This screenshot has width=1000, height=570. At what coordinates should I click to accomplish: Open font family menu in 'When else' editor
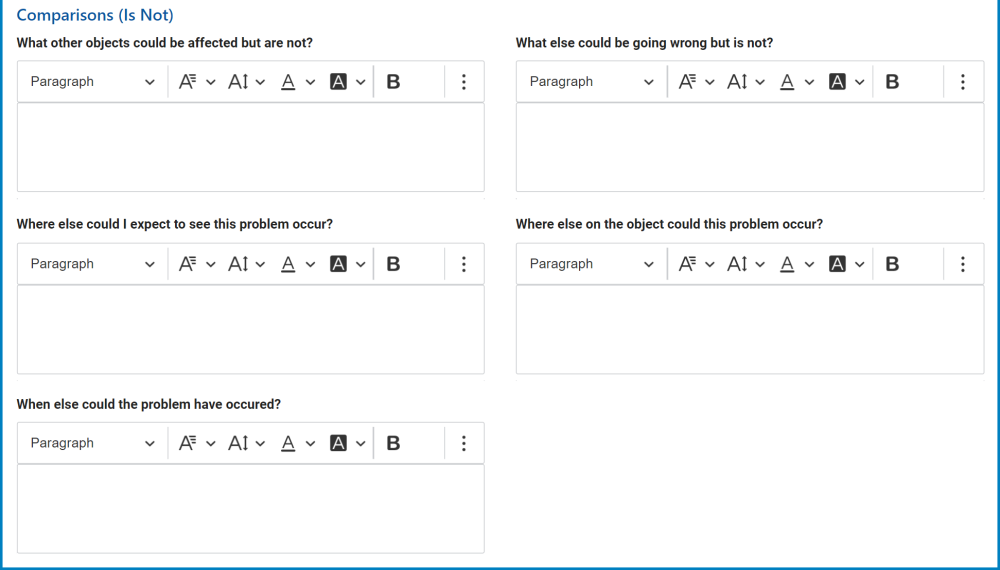(196, 443)
